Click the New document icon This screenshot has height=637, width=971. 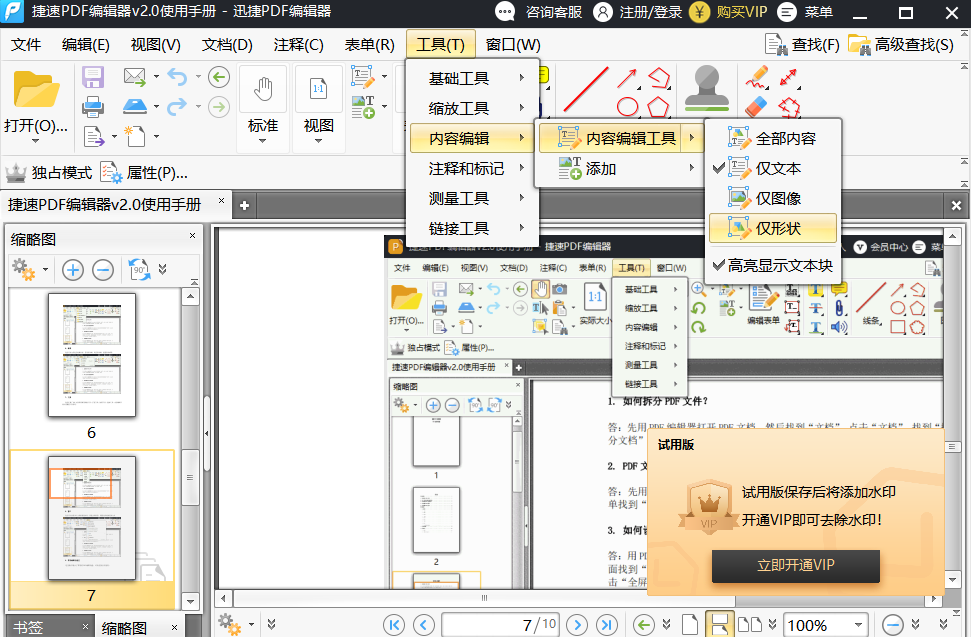pyautogui.click(x=134, y=136)
